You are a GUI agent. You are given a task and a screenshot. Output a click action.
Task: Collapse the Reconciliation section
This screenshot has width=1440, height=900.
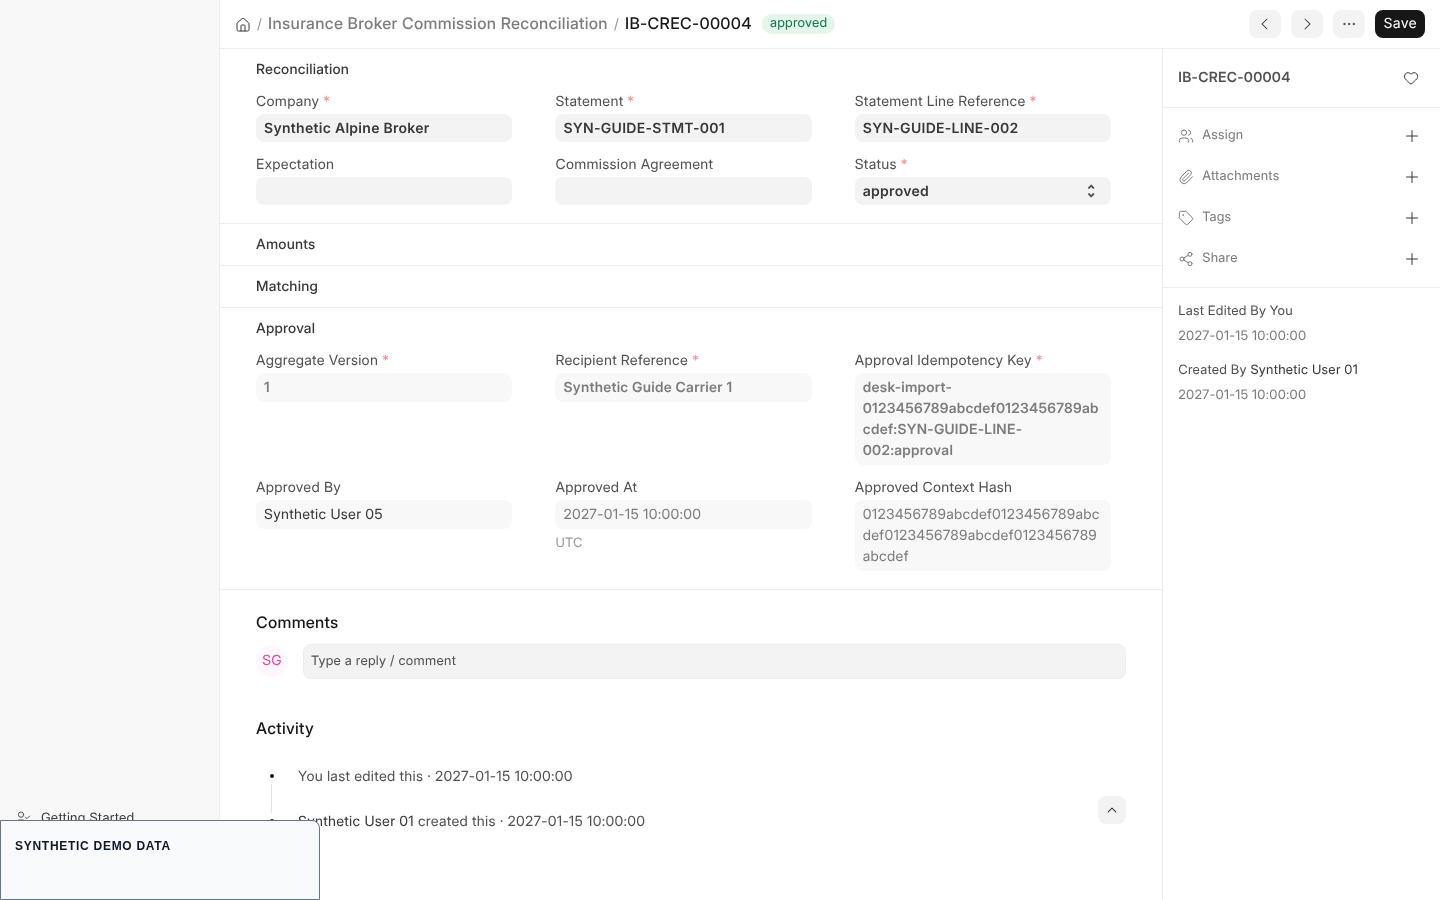(302, 69)
